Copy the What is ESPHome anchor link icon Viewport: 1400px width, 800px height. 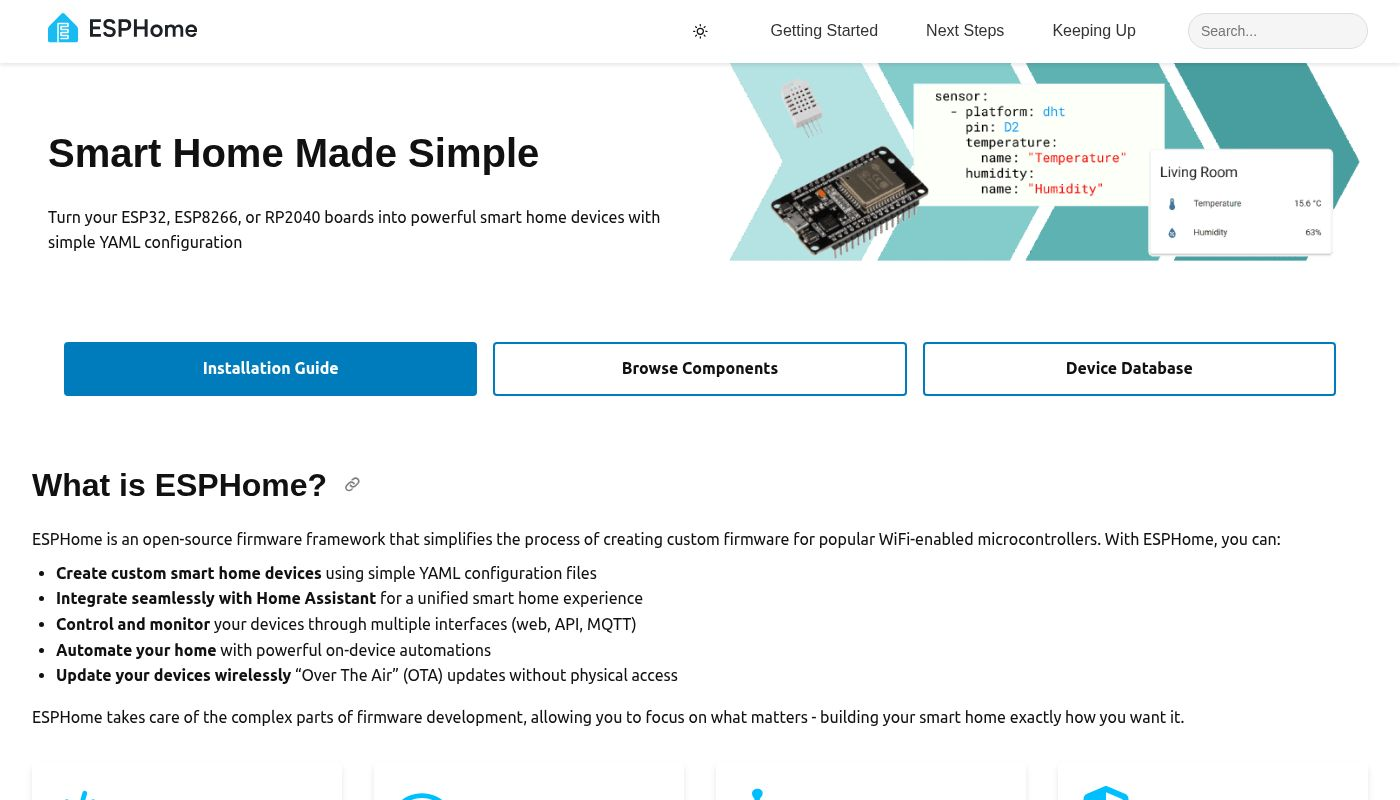352,485
